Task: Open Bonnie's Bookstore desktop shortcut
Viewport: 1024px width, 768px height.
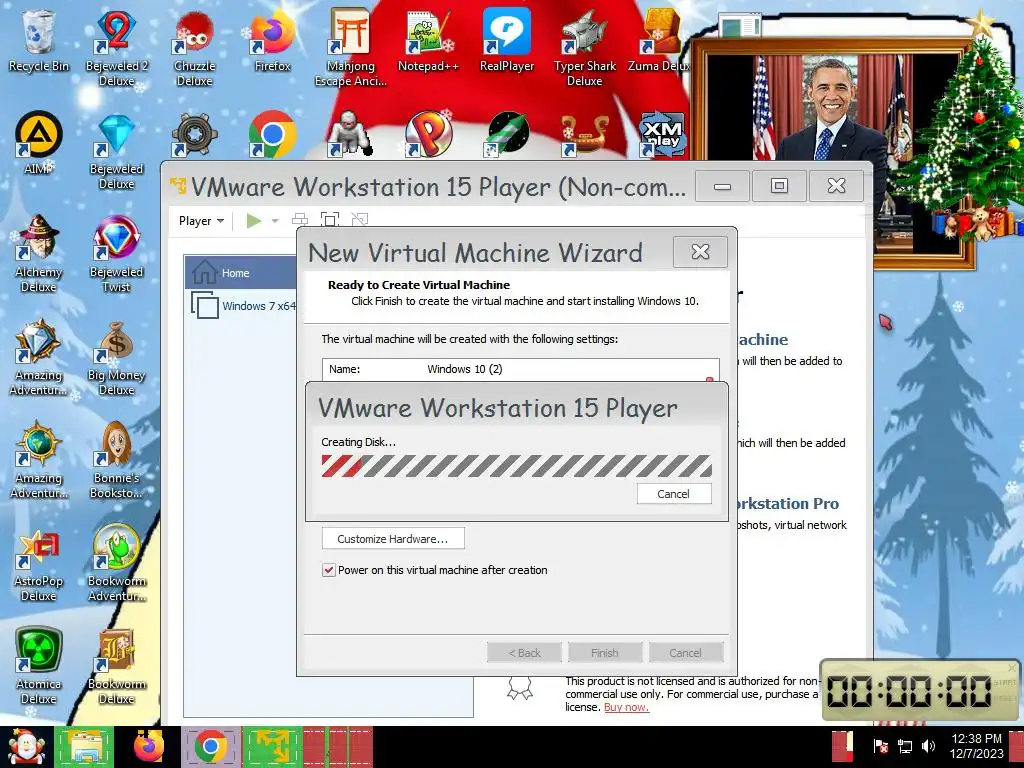Action: [116, 461]
